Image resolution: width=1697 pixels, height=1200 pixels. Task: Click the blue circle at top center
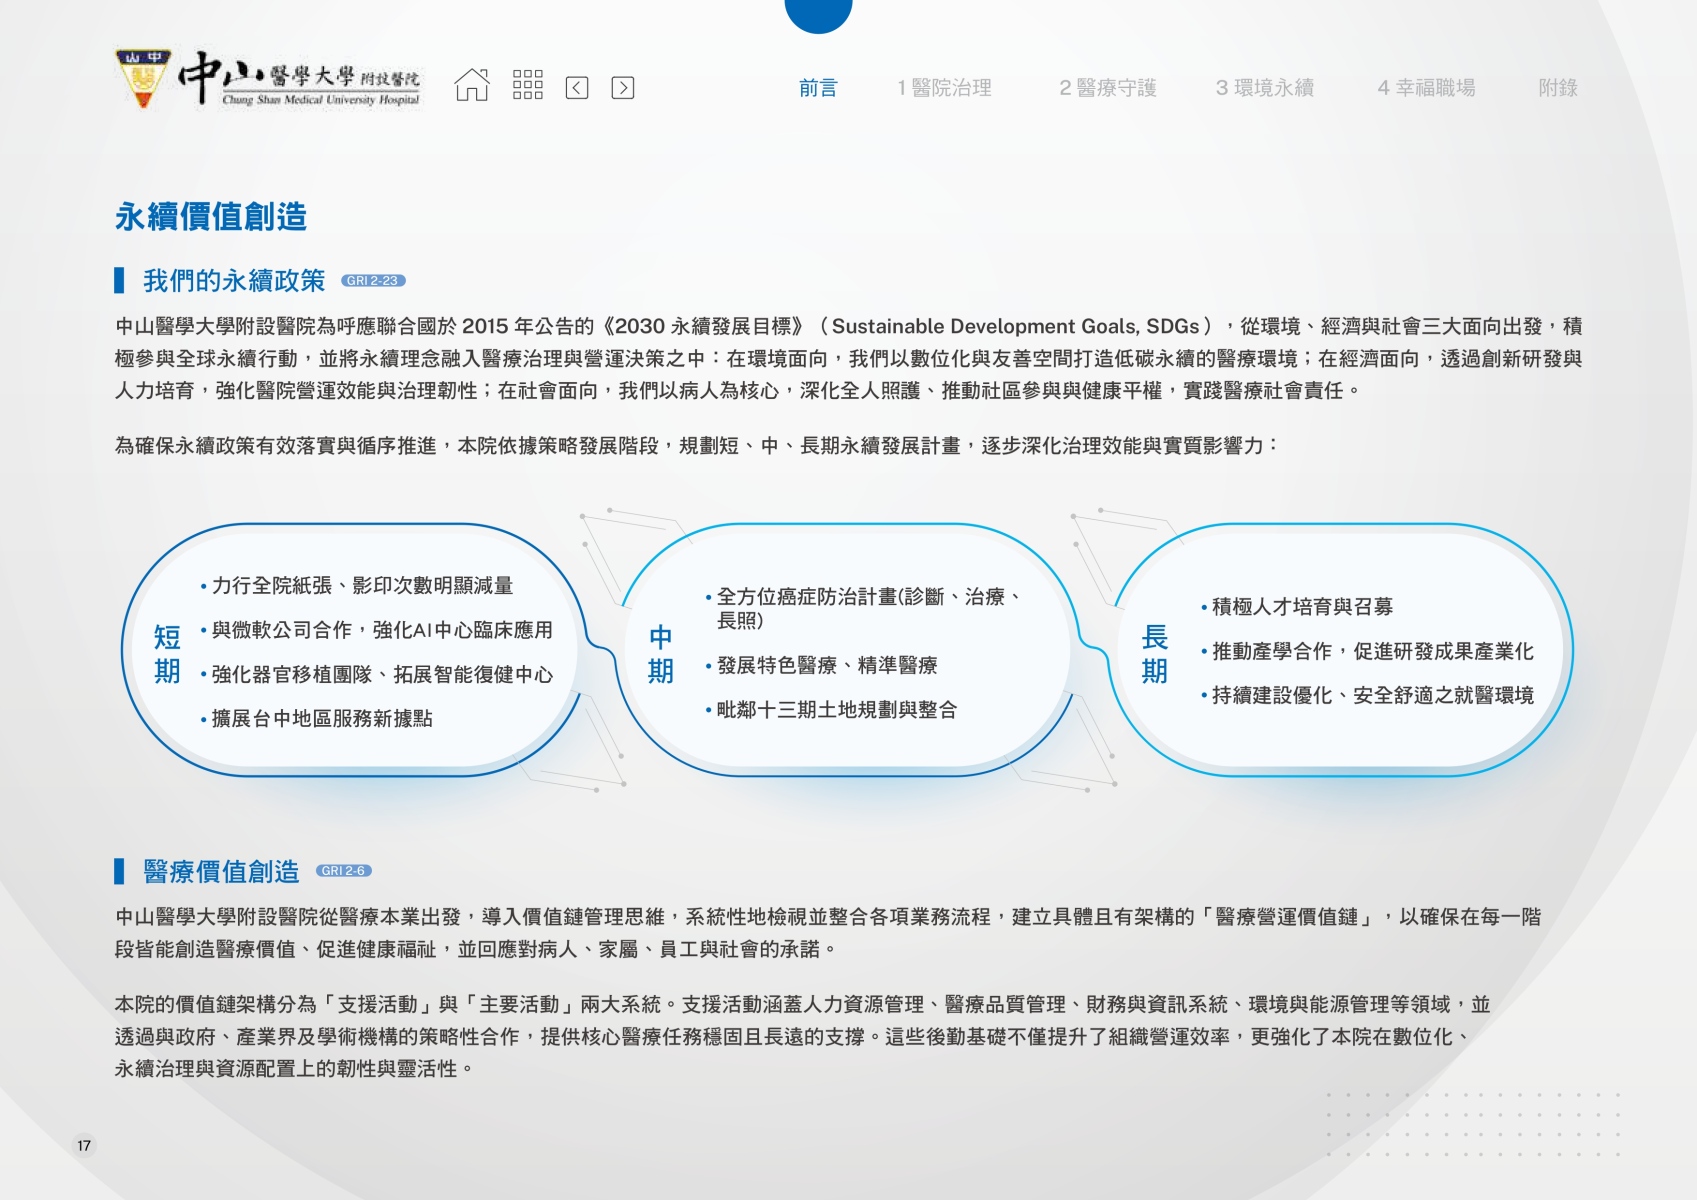(x=818, y=12)
